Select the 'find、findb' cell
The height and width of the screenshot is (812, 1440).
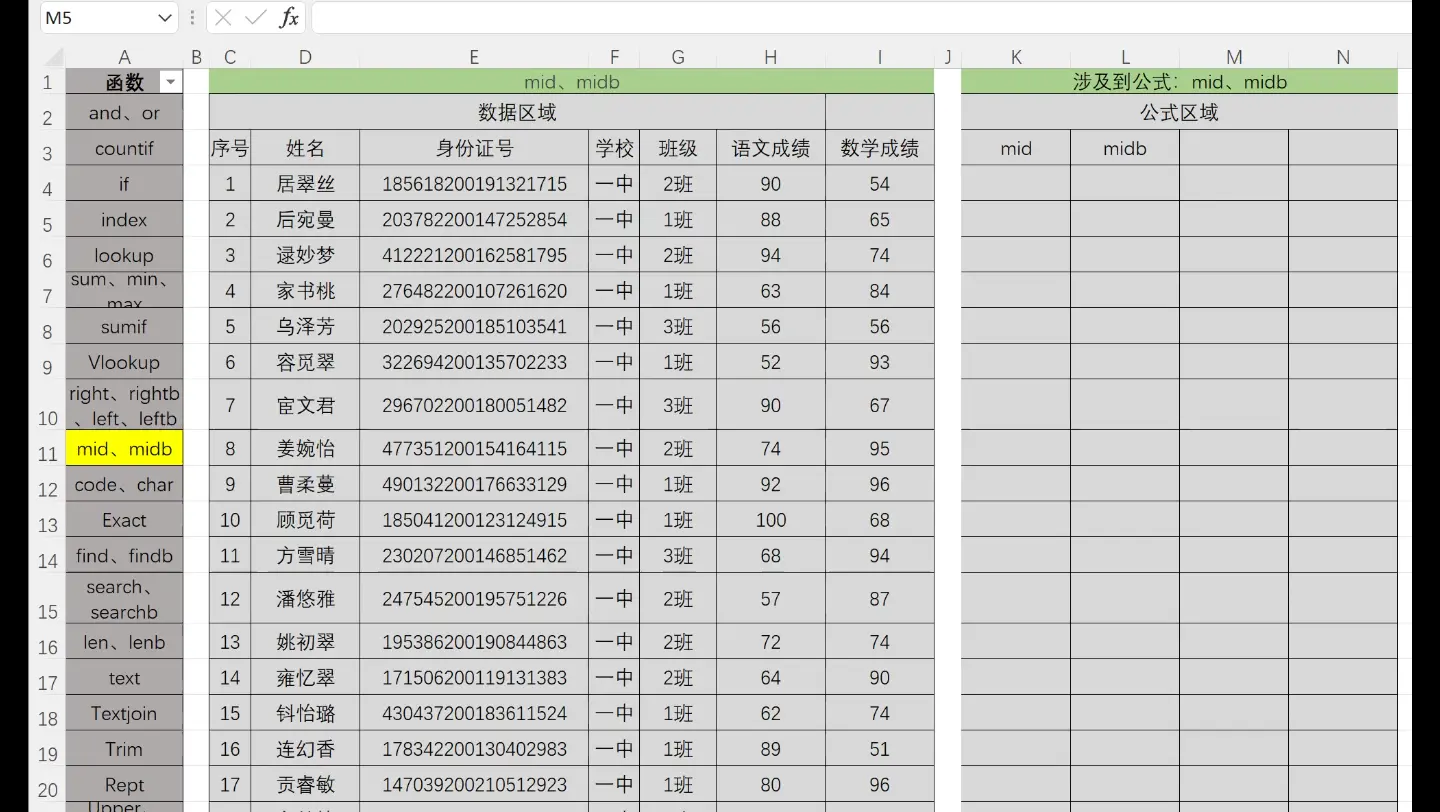[x=124, y=556]
